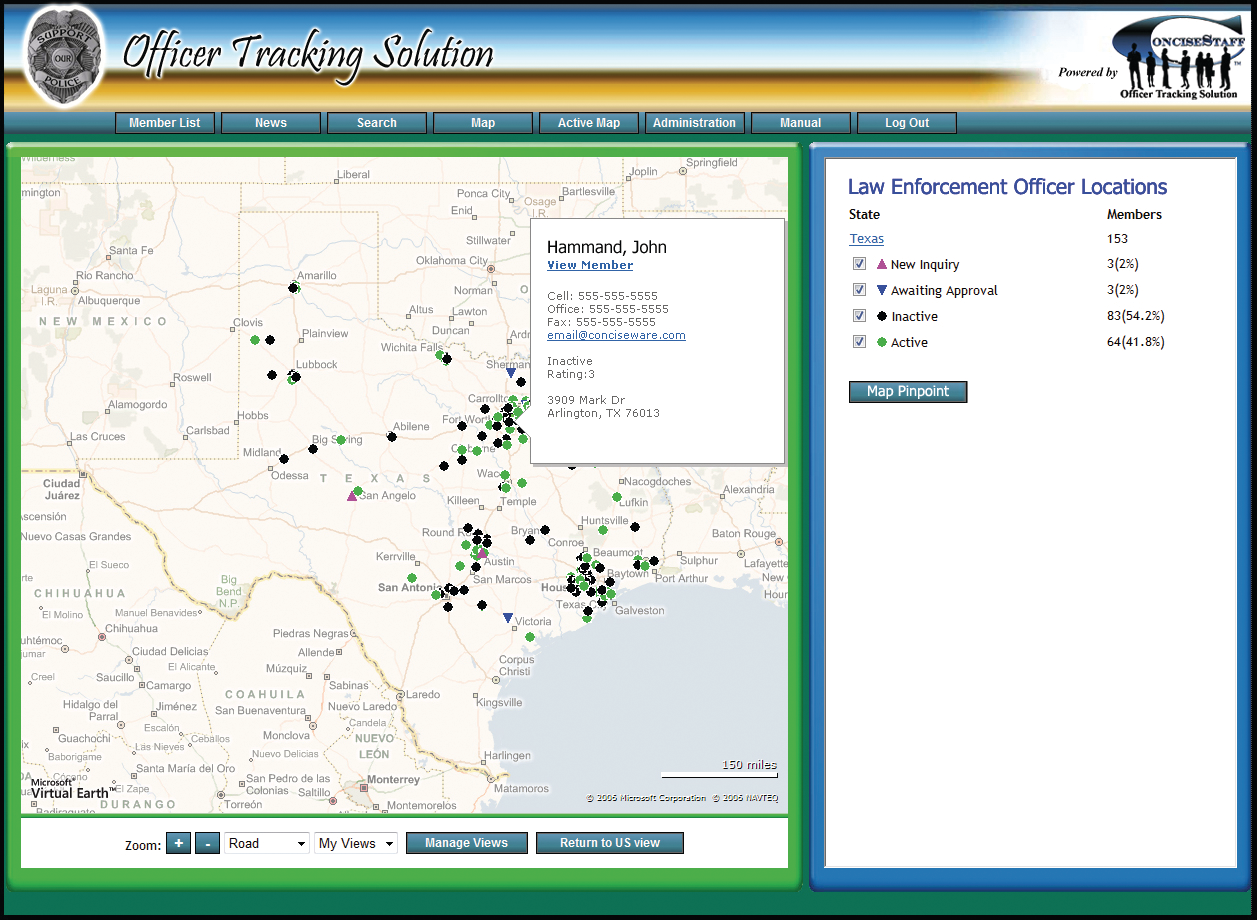
Task: Click the Texas state link
Action: tap(867, 239)
